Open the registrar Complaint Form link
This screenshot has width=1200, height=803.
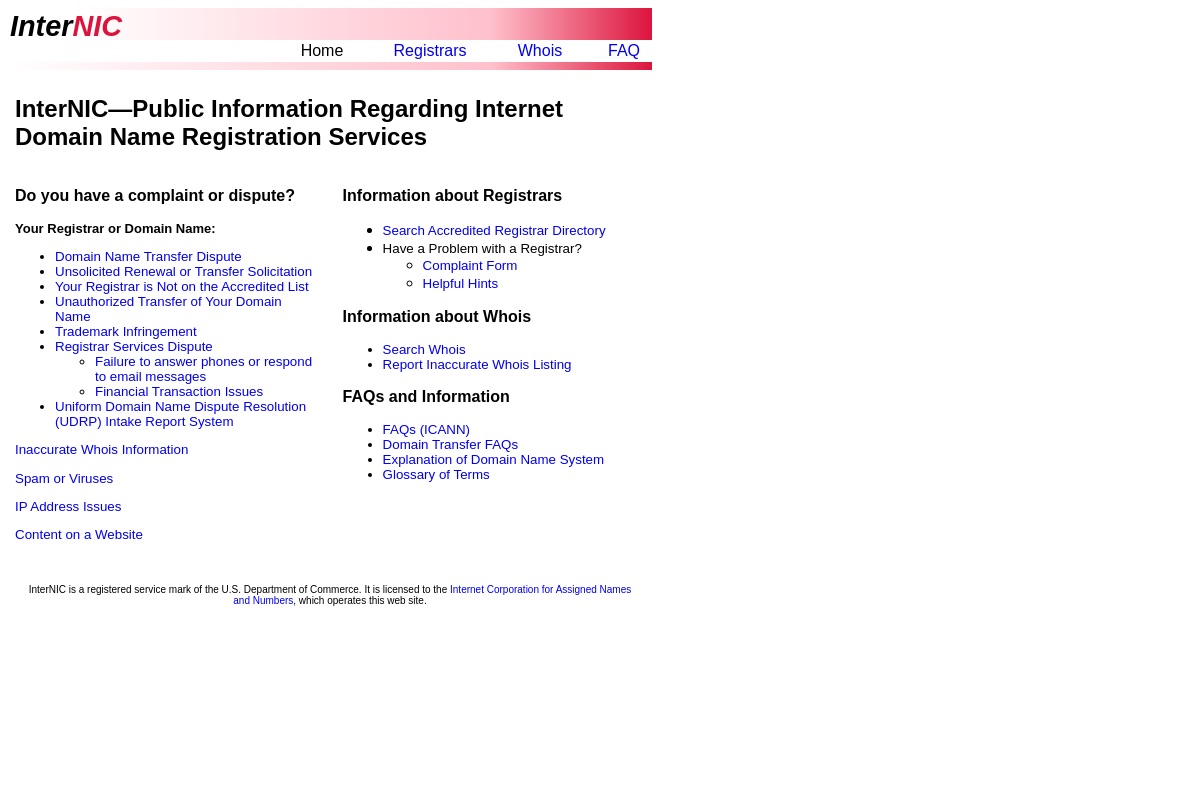tap(469, 266)
